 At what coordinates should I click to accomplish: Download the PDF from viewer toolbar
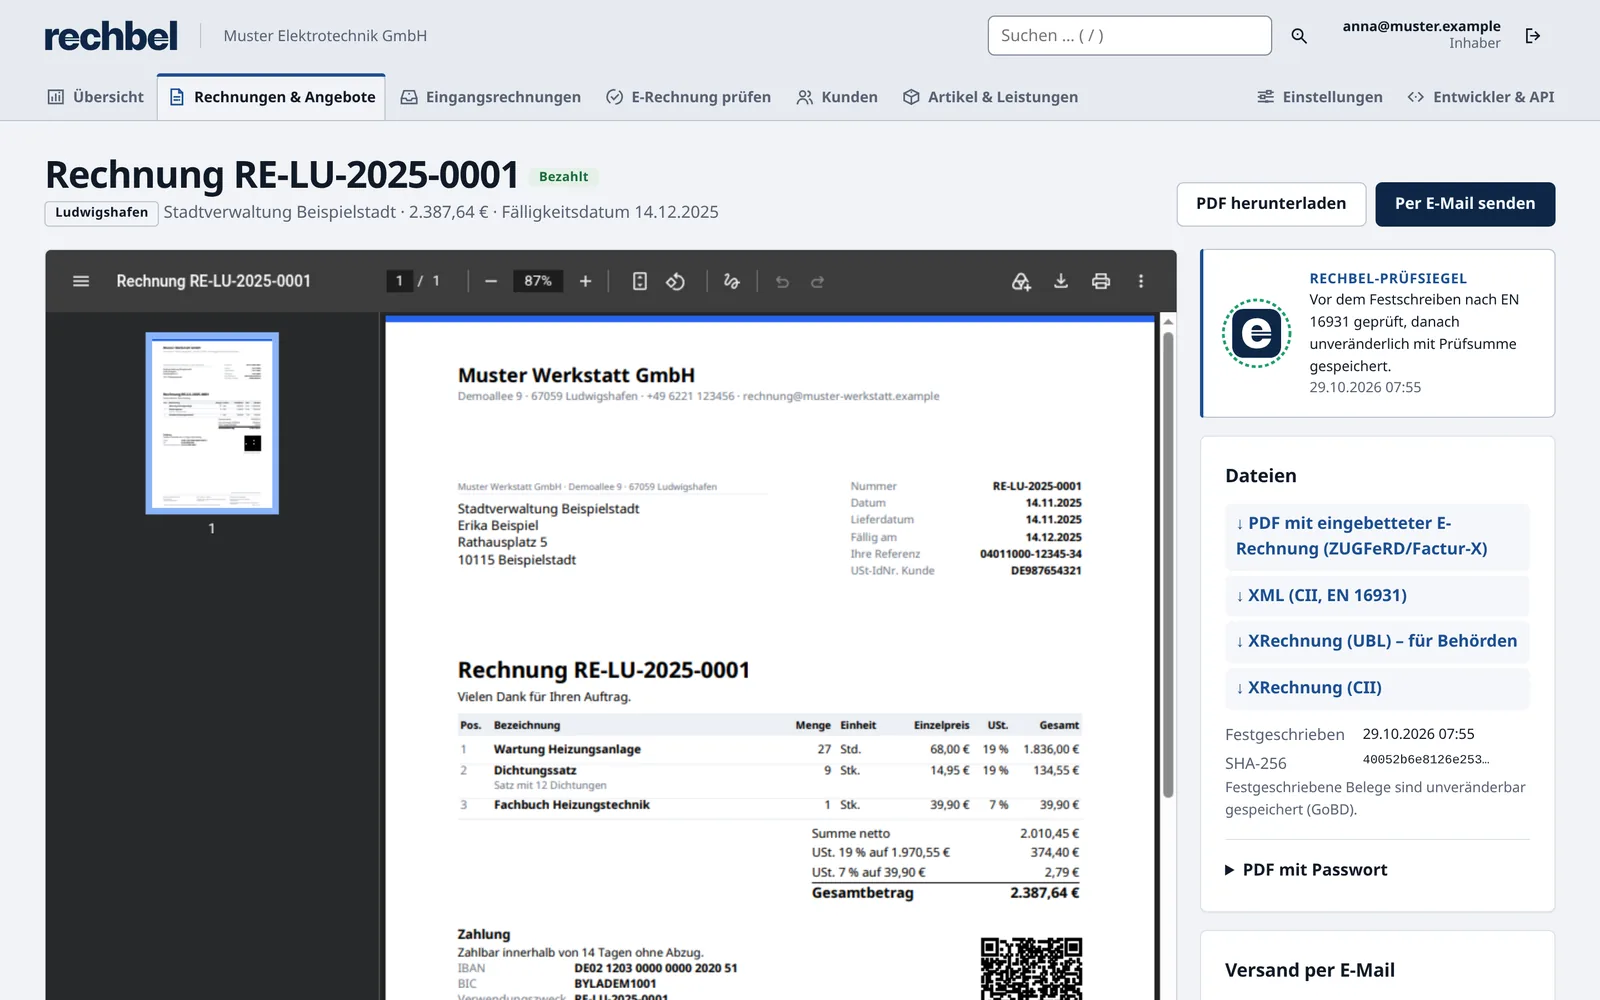(x=1061, y=281)
